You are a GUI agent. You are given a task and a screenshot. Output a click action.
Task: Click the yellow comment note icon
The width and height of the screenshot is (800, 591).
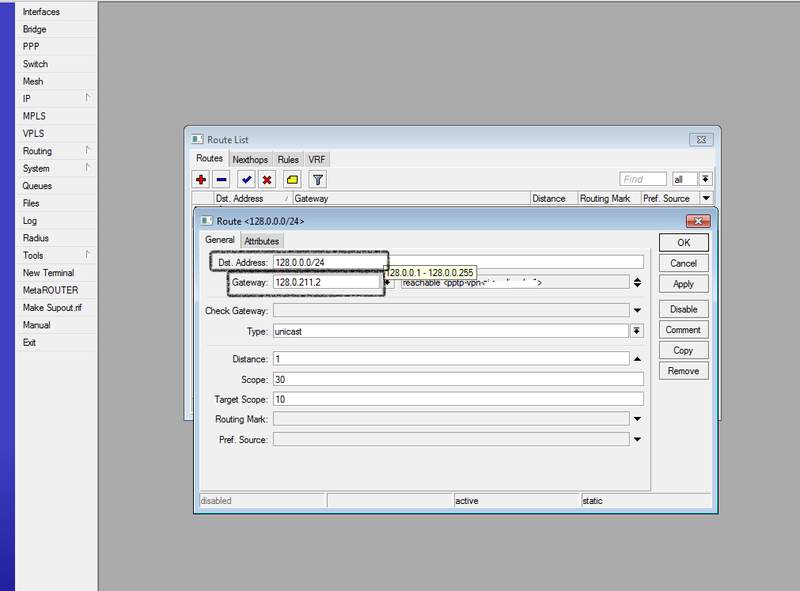coord(292,180)
